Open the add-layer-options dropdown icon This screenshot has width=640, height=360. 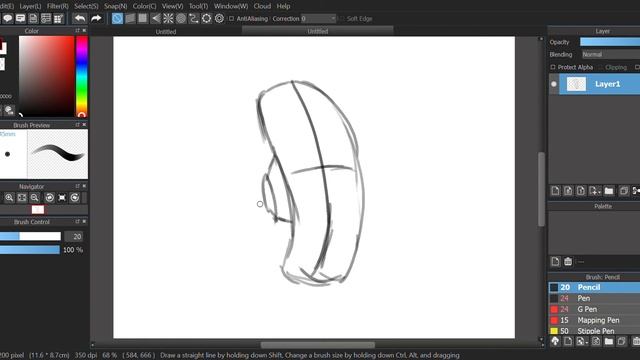595,191
